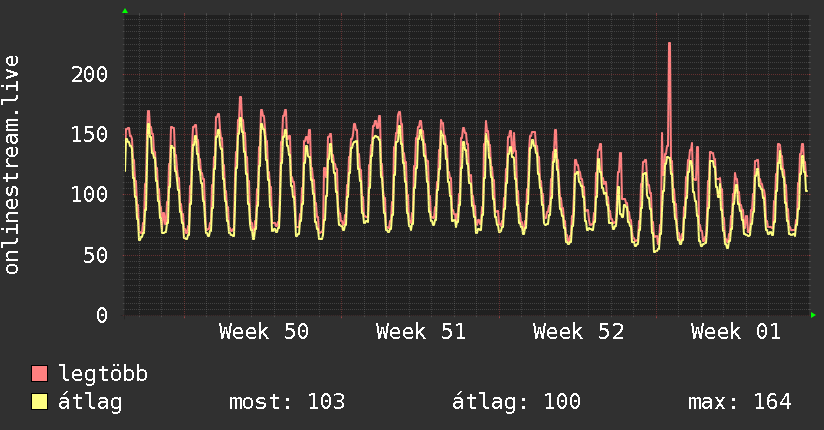Image resolution: width=824 pixels, height=430 pixels.
Task: Click the Week 51 axis label
Action: [421, 332]
